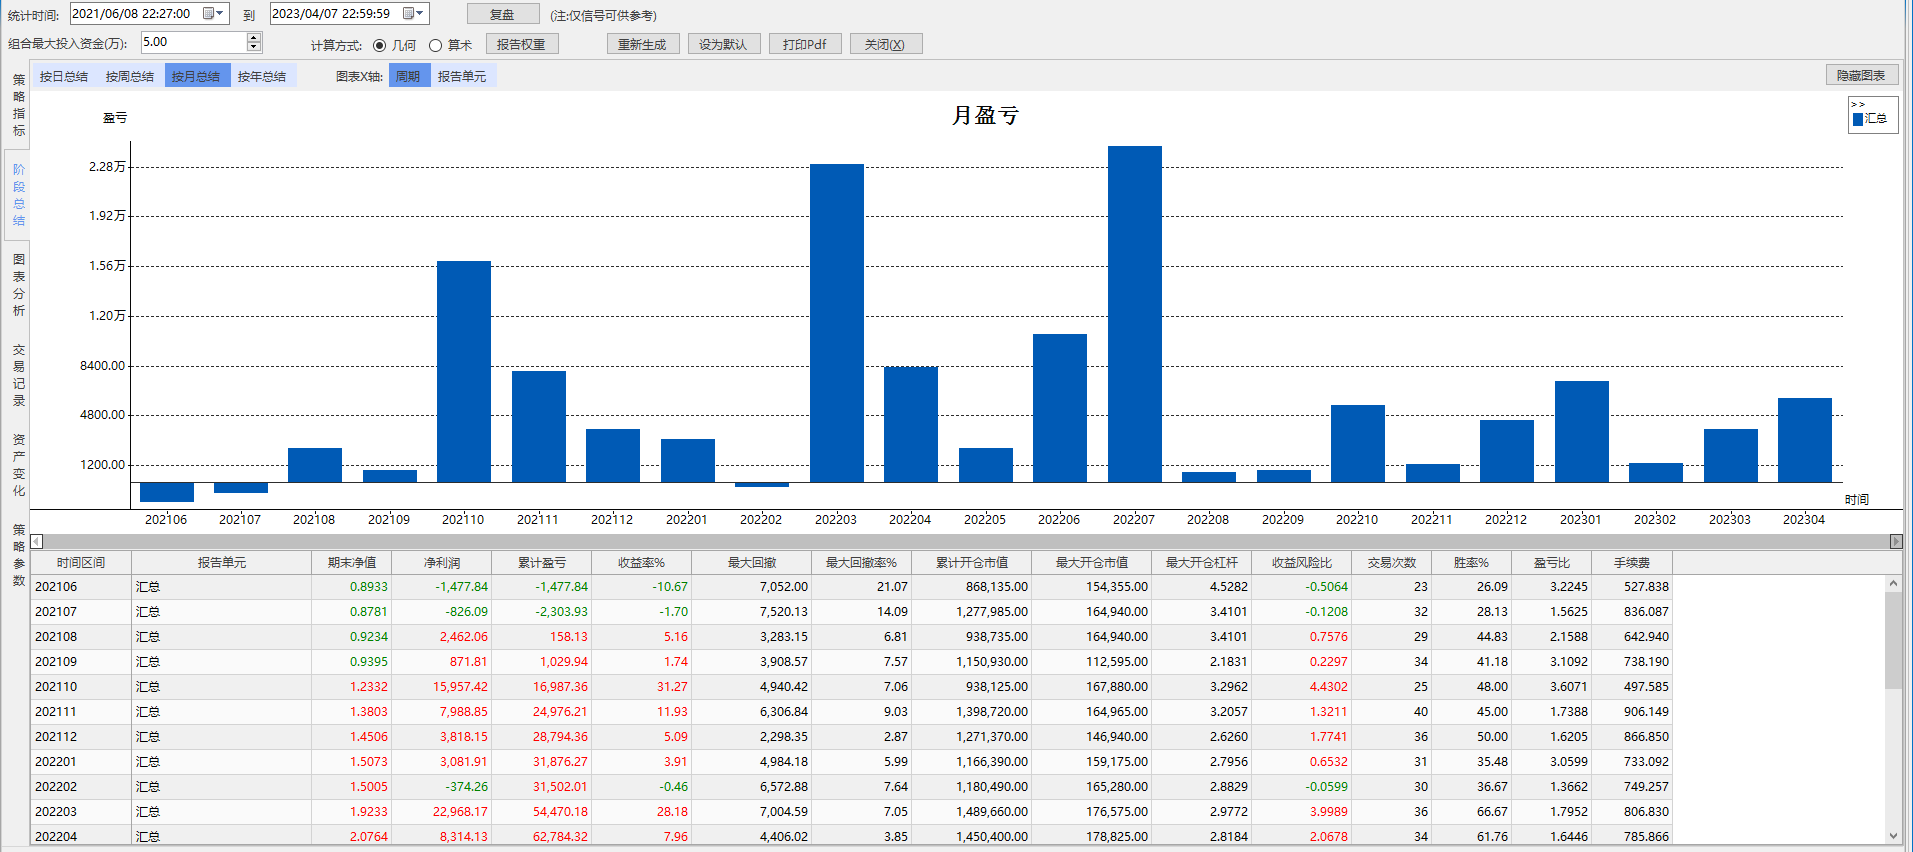Viewport: 1913px width, 852px height.
Task: Click the 复盘 button
Action: [502, 15]
